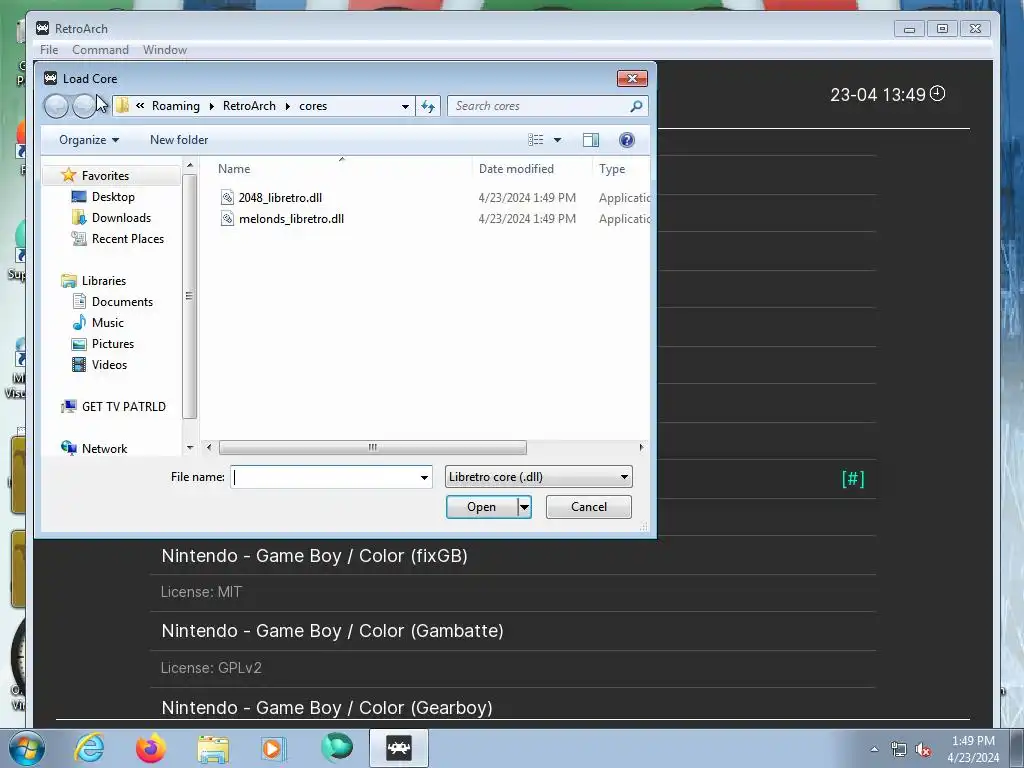Image resolution: width=1024 pixels, height=768 pixels.
Task: Expand the Open button split arrow
Action: 524,507
